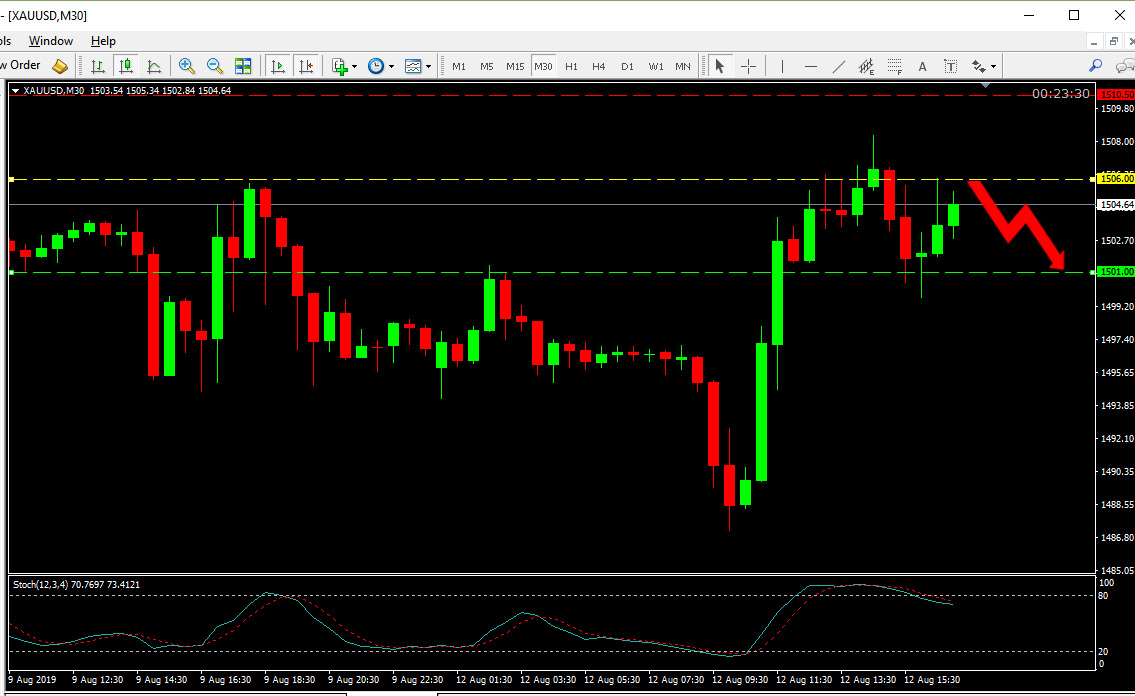Select the M15 timeframe
Image resolution: width=1135 pixels, height=696 pixels.
click(515, 66)
